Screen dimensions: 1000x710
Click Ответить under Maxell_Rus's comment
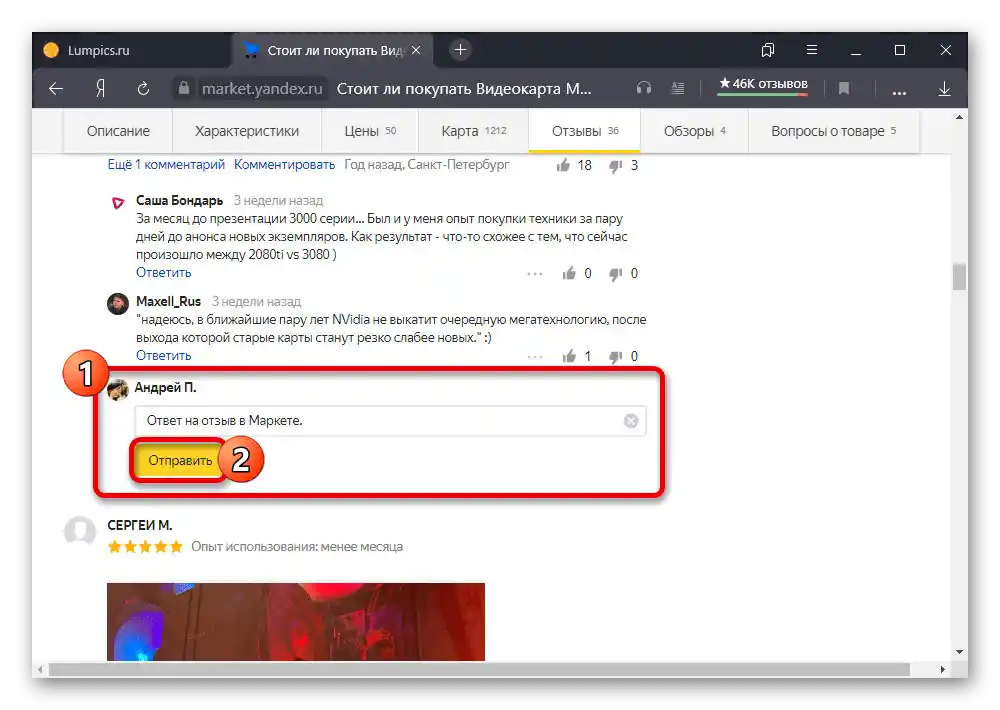point(163,355)
